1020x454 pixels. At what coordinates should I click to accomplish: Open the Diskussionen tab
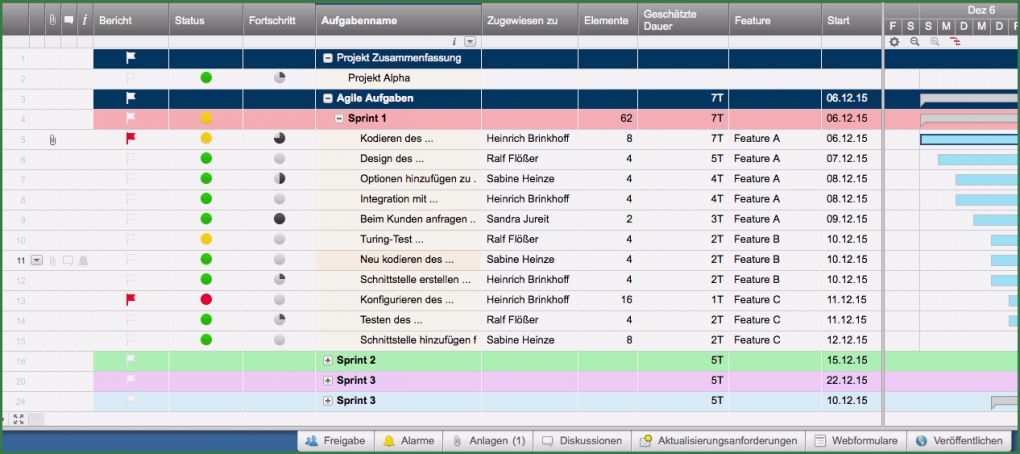(x=582, y=440)
